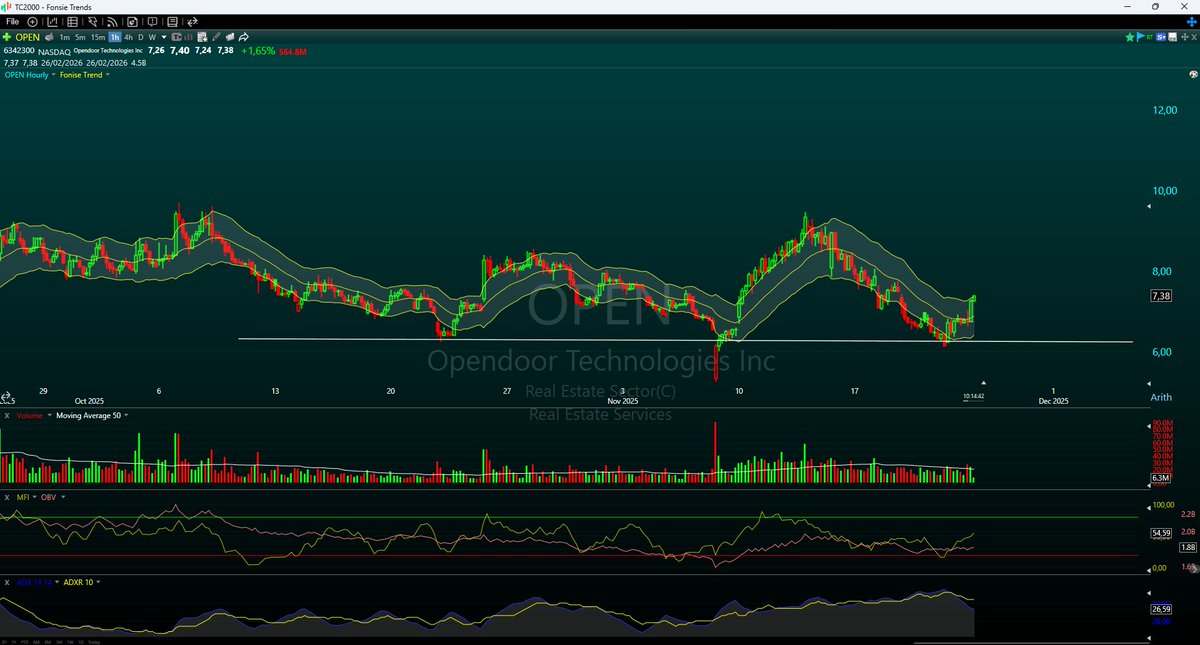Close the chart pane with X

[x=1194, y=37]
